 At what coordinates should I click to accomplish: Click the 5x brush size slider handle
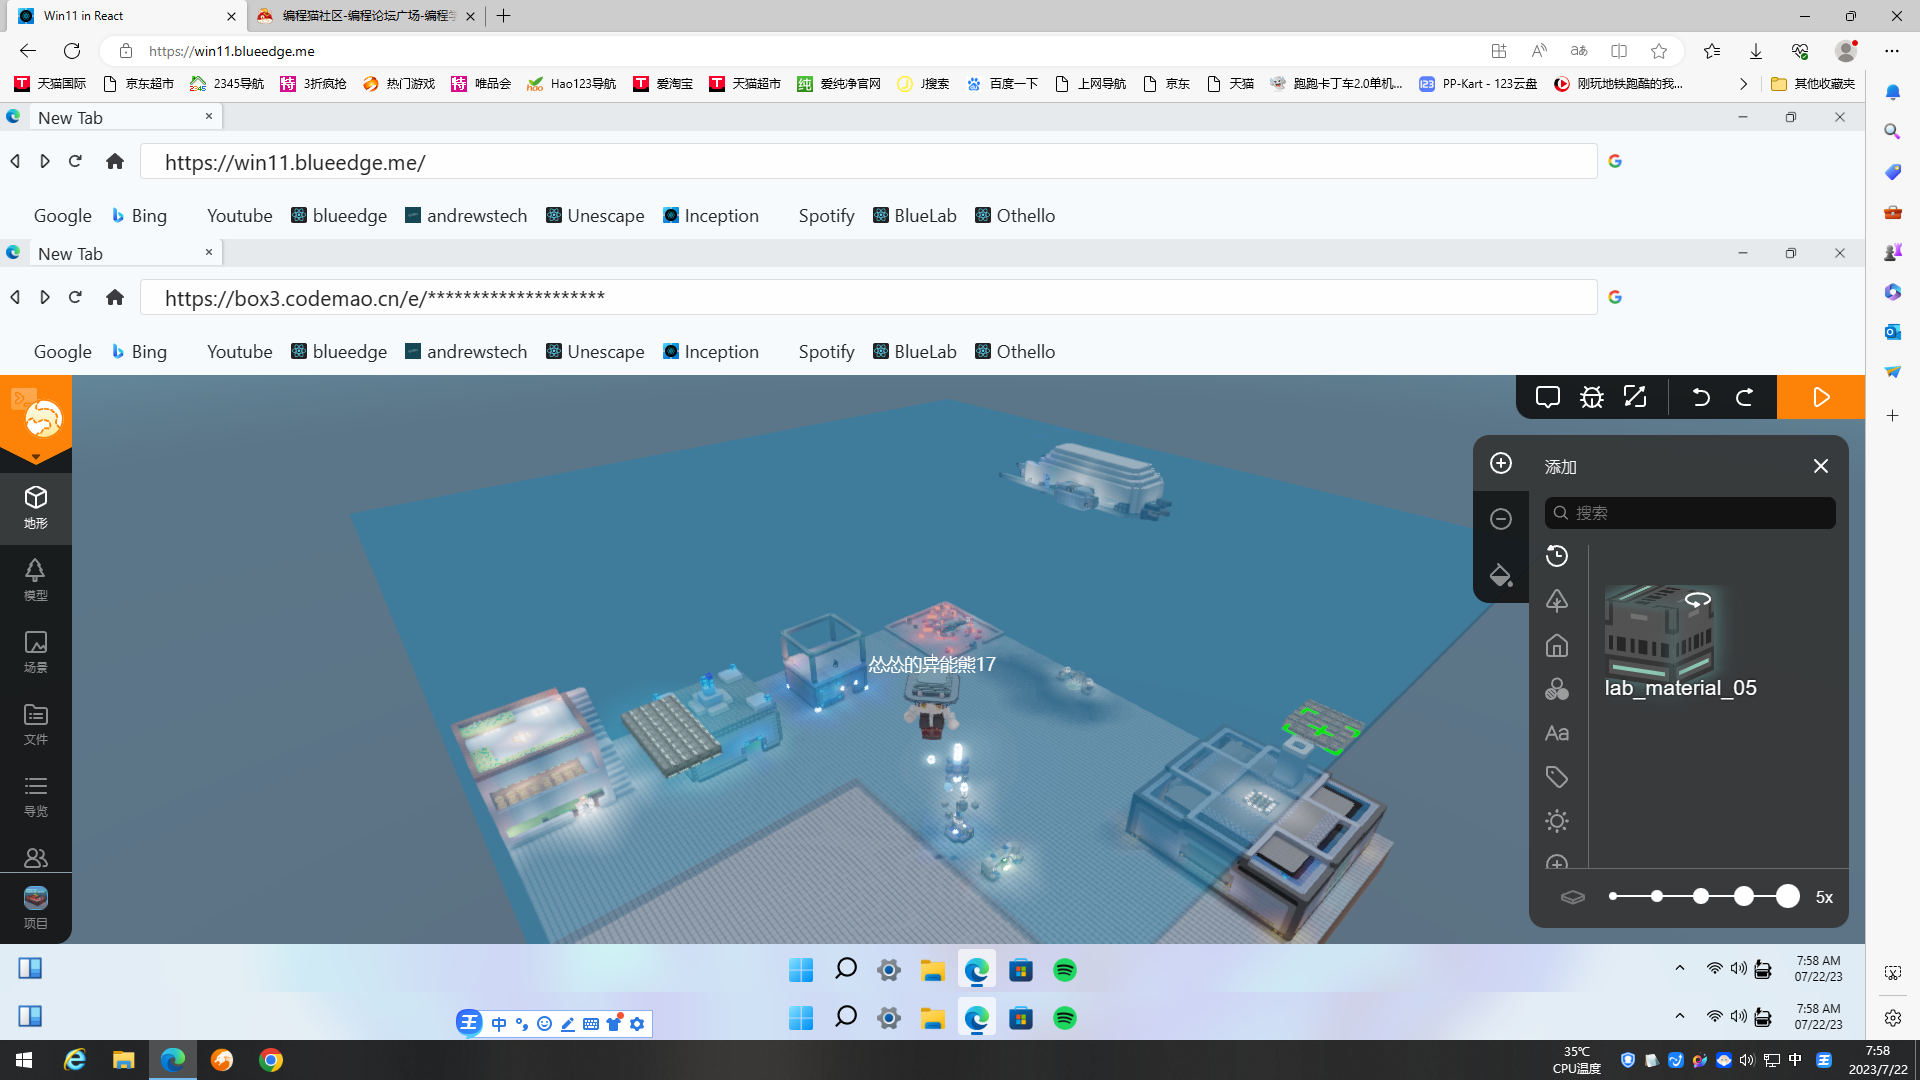(x=1788, y=897)
